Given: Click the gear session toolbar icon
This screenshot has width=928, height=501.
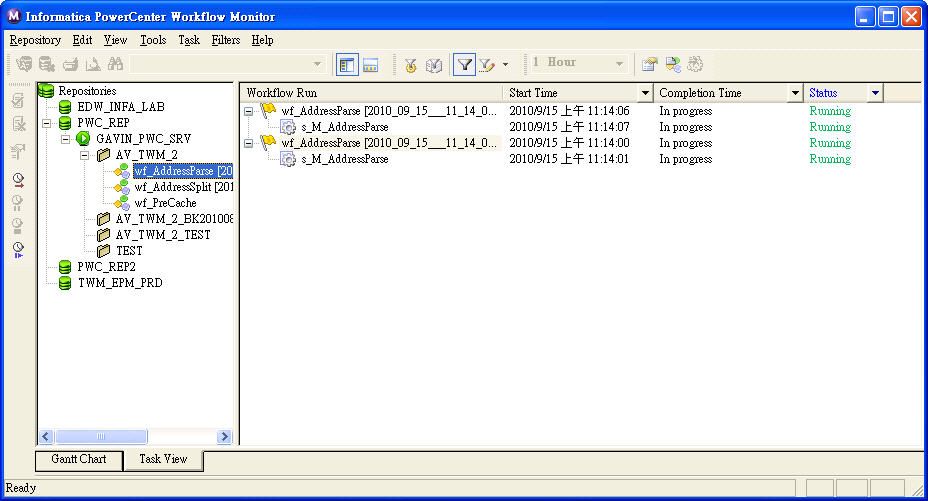Looking at the screenshot, I should coord(695,64).
